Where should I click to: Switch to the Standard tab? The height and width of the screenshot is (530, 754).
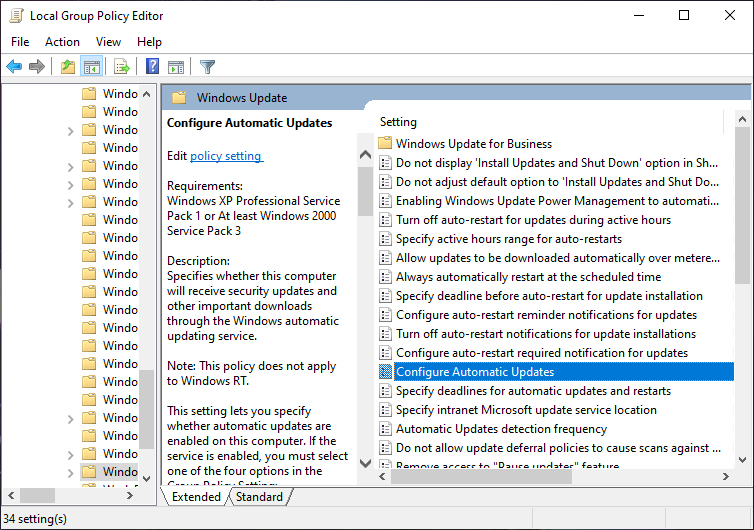pos(259,497)
